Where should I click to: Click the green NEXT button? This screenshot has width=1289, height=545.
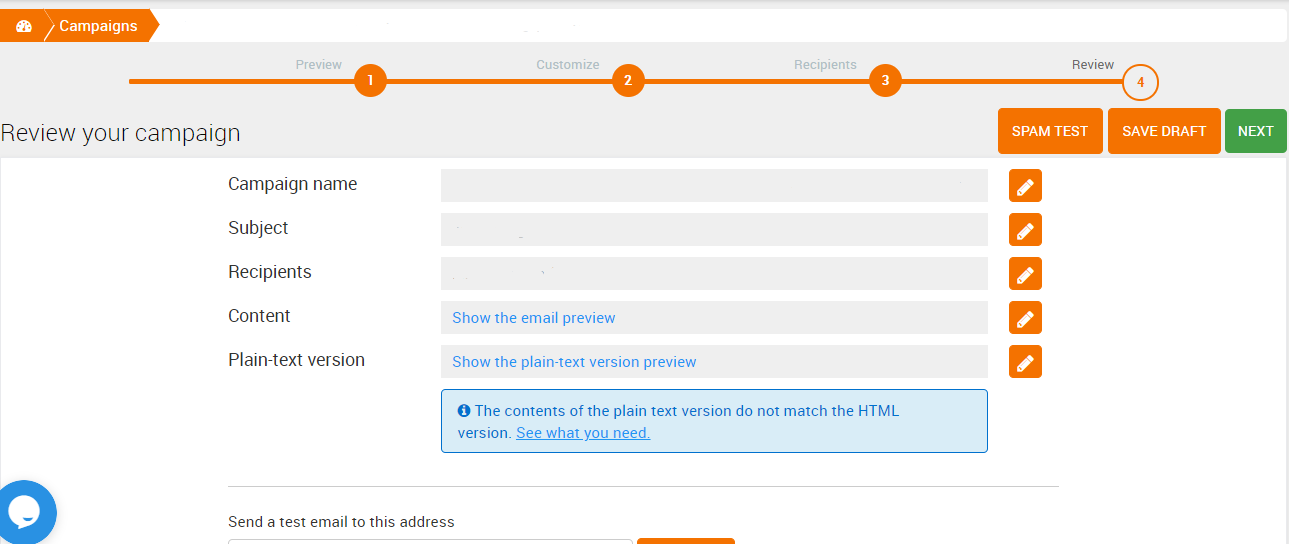(x=1255, y=131)
